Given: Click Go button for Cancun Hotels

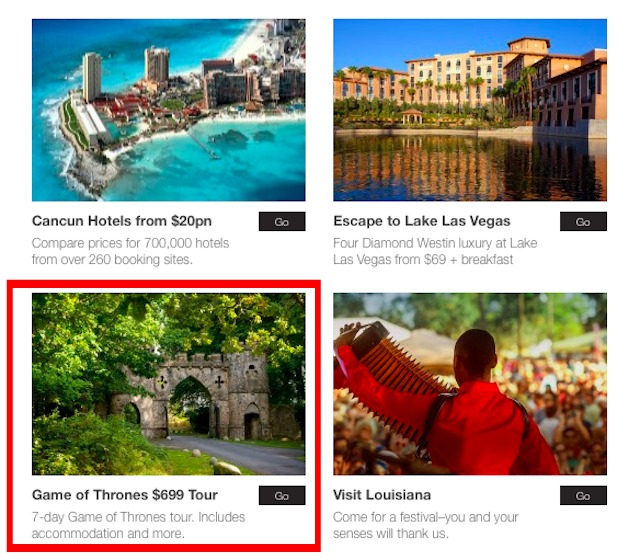Looking at the screenshot, I should (x=282, y=221).
